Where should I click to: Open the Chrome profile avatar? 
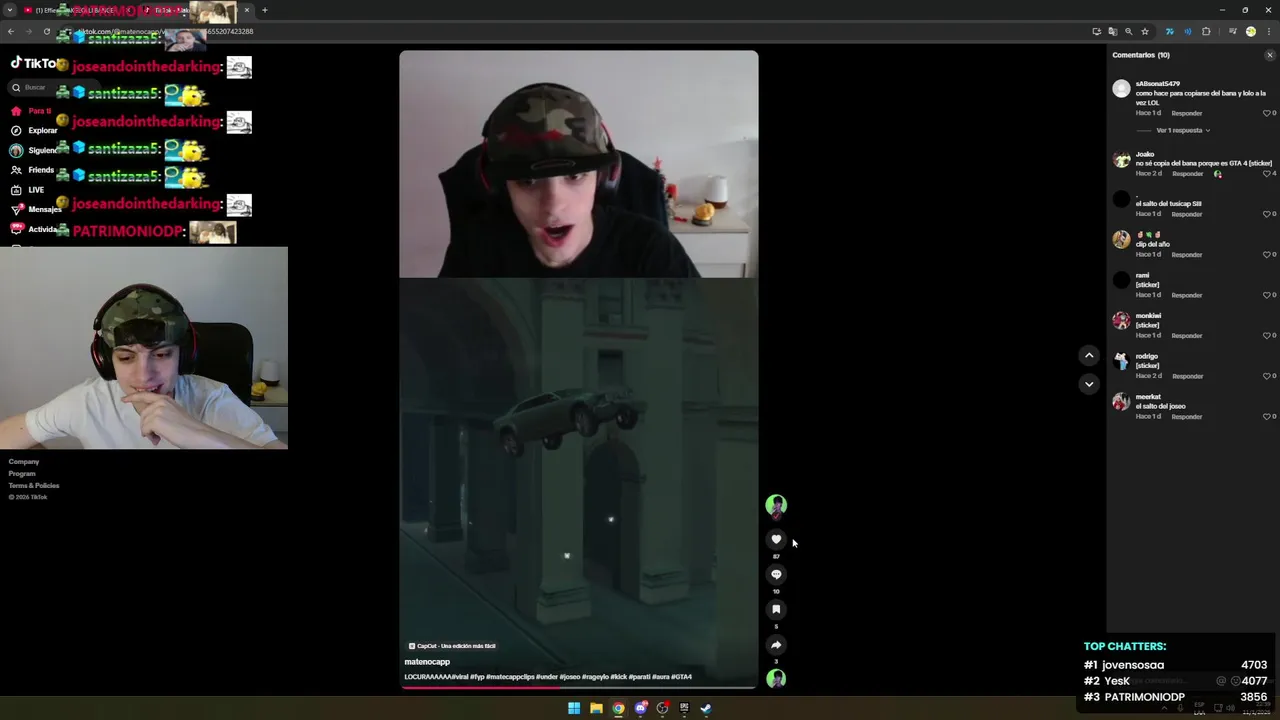[x=1250, y=31]
